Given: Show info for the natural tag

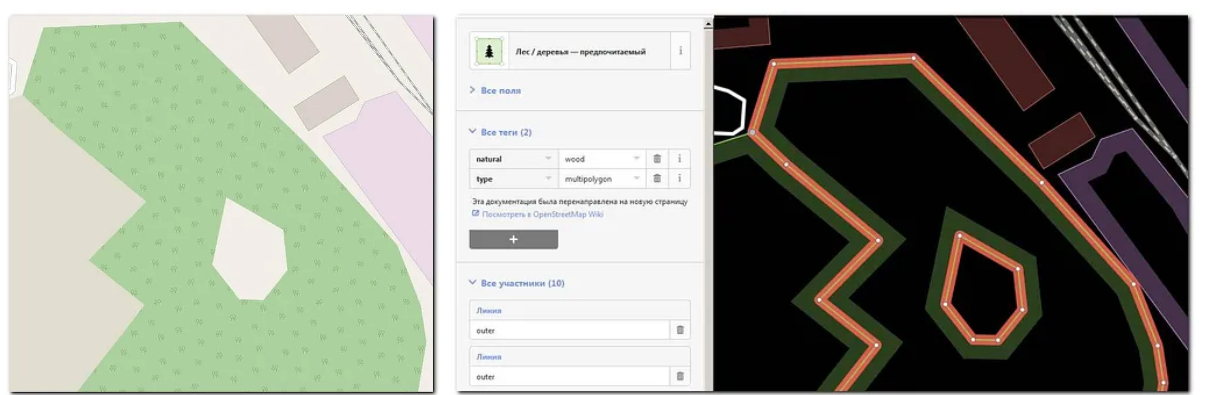Looking at the screenshot, I should point(680,159).
